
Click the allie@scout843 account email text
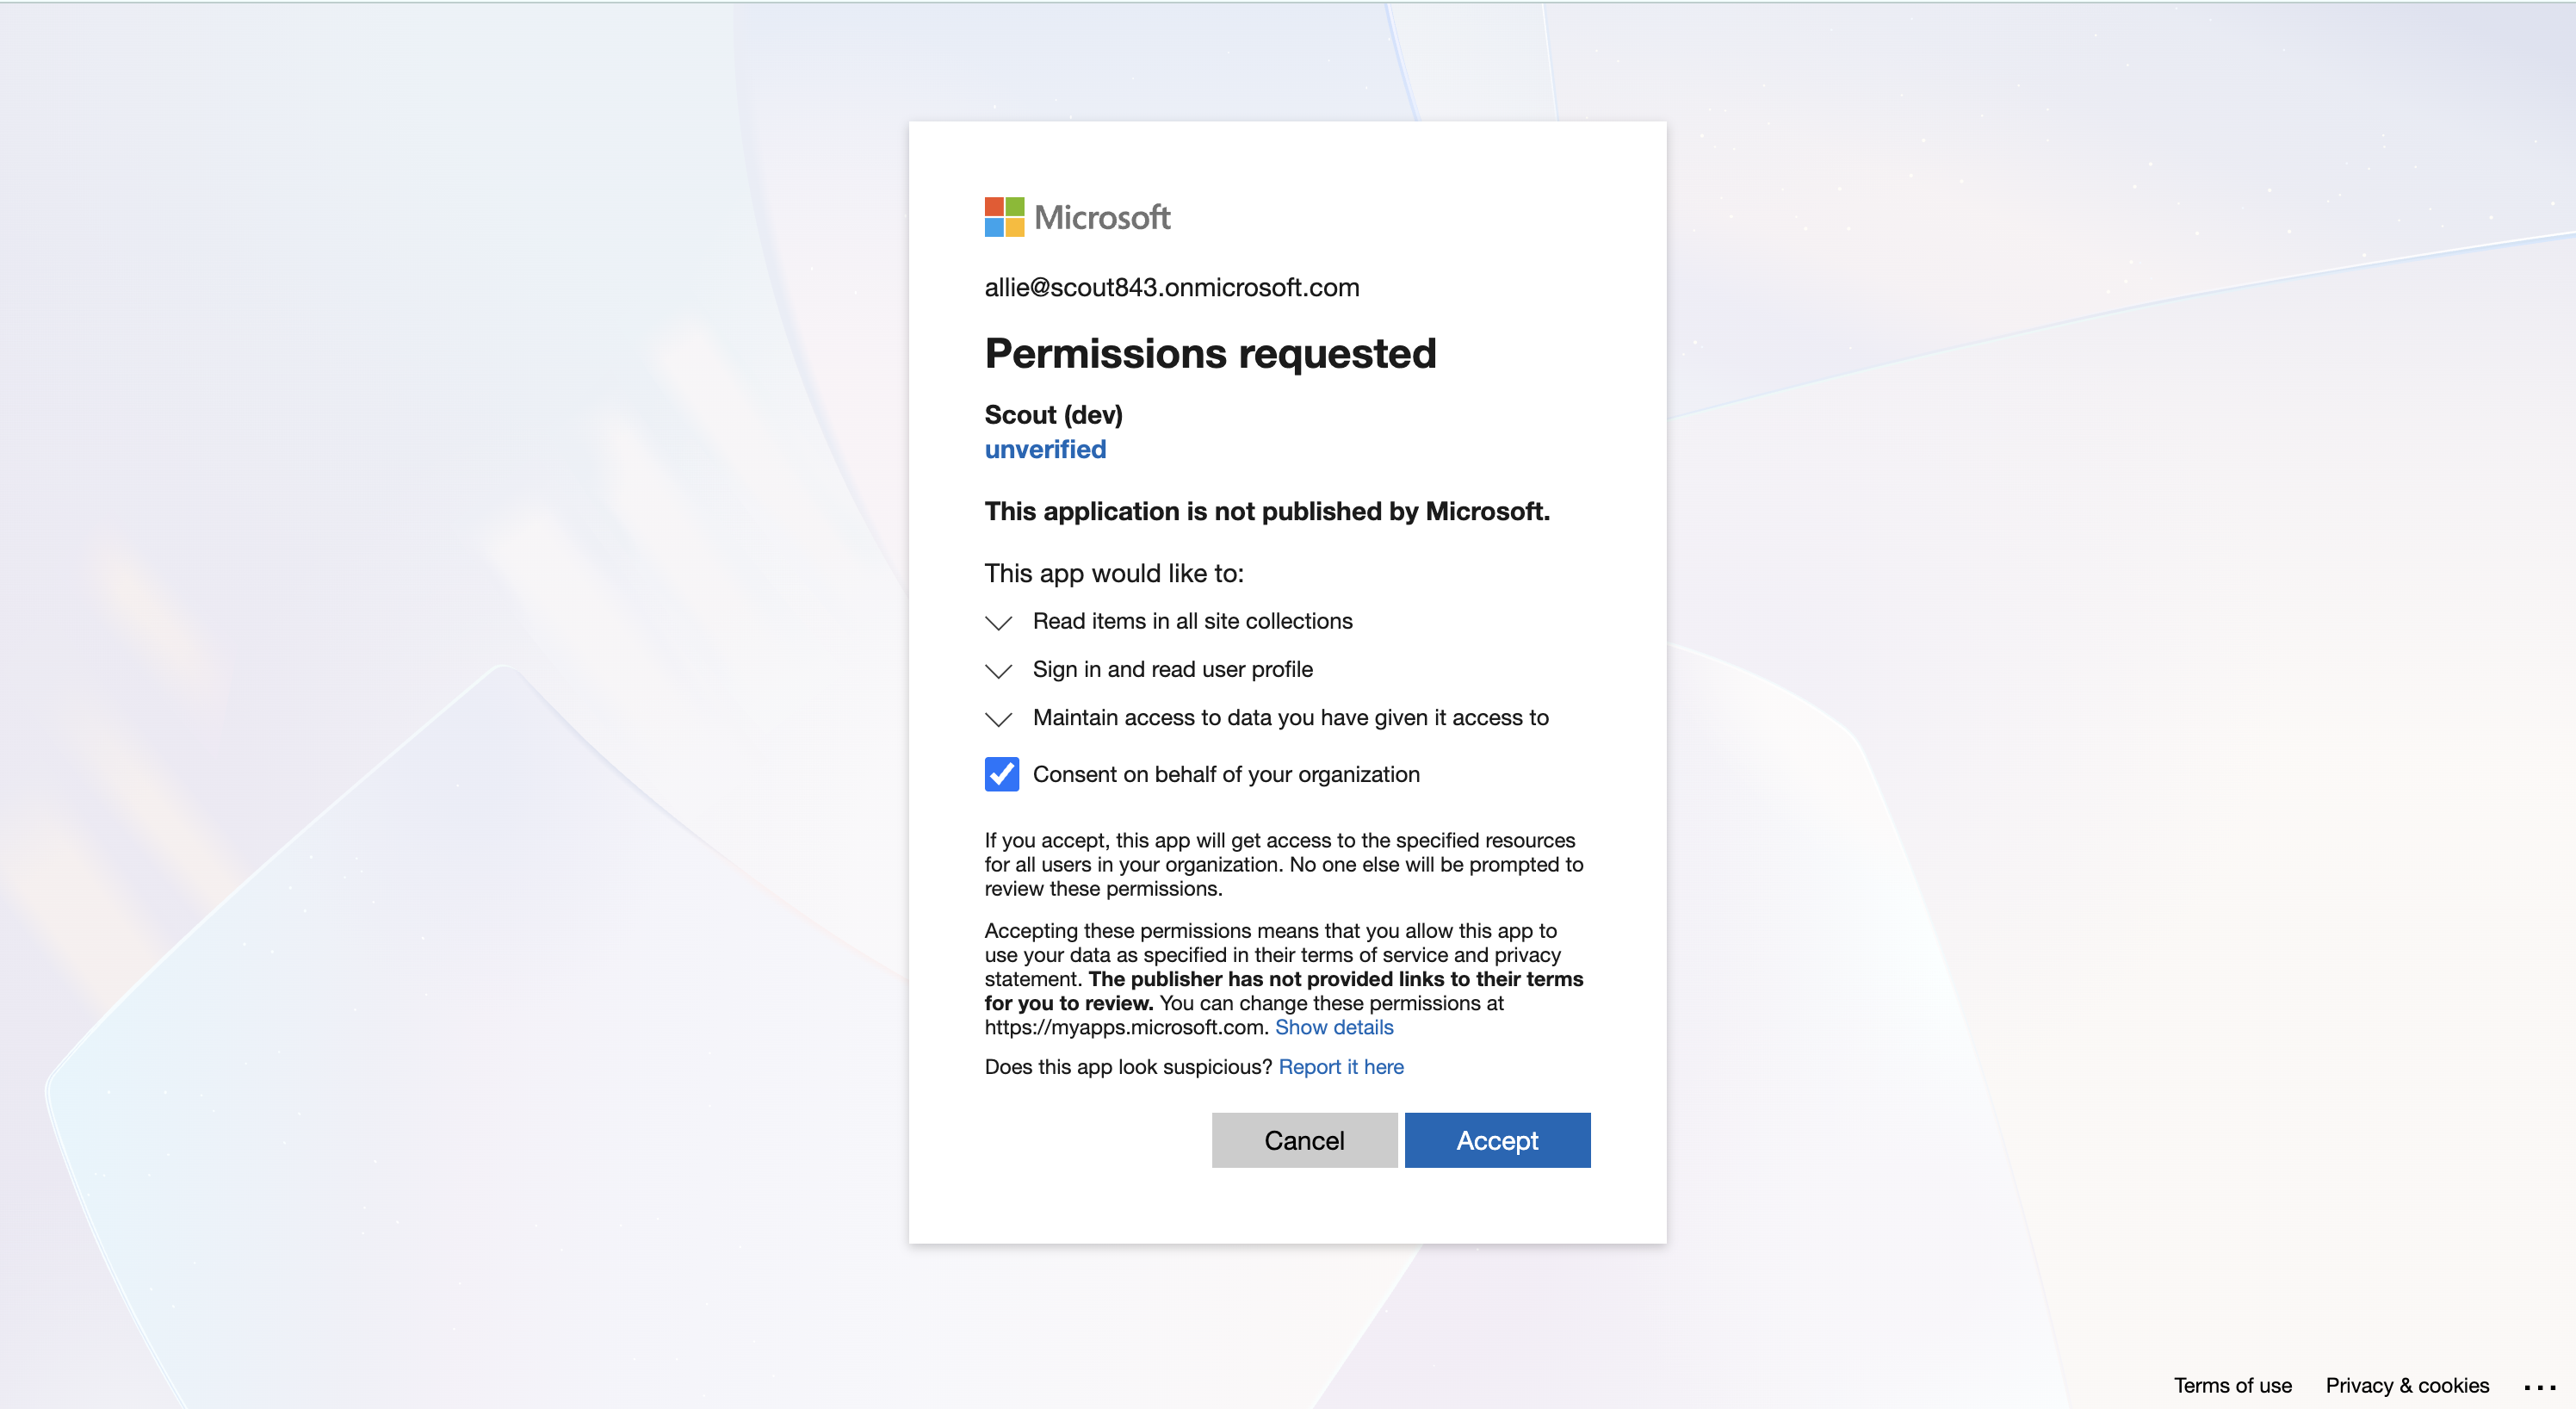pyautogui.click(x=1171, y=288)
